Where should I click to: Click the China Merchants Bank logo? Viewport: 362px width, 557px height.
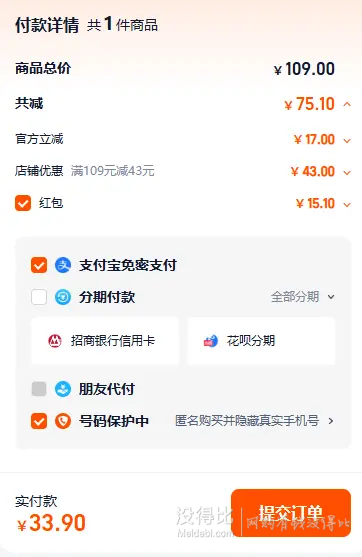(x=55, y=341)
